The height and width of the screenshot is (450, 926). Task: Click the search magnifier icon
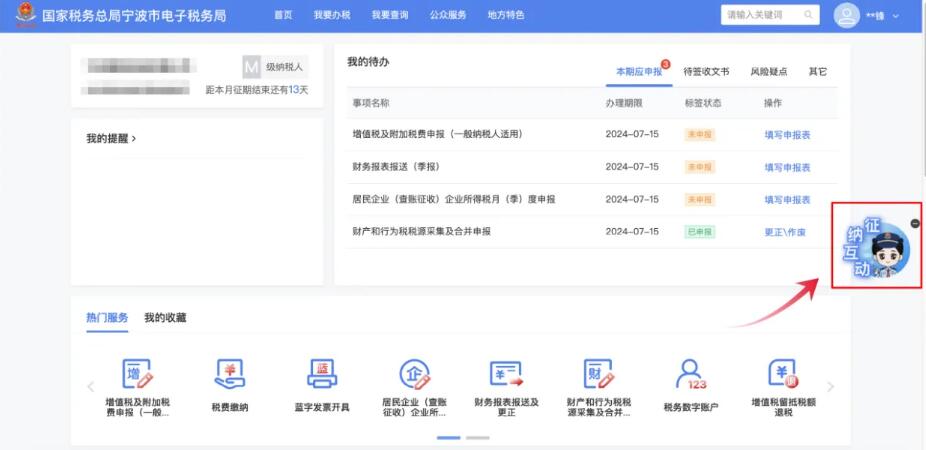click(x=809, y=15)
